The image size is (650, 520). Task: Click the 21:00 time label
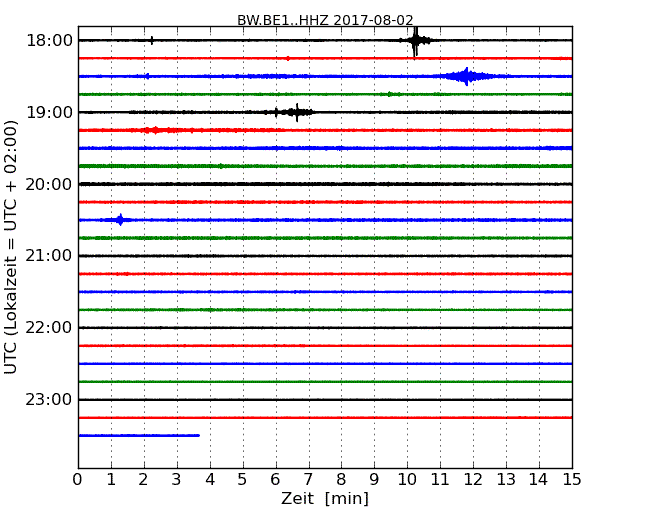49,256
